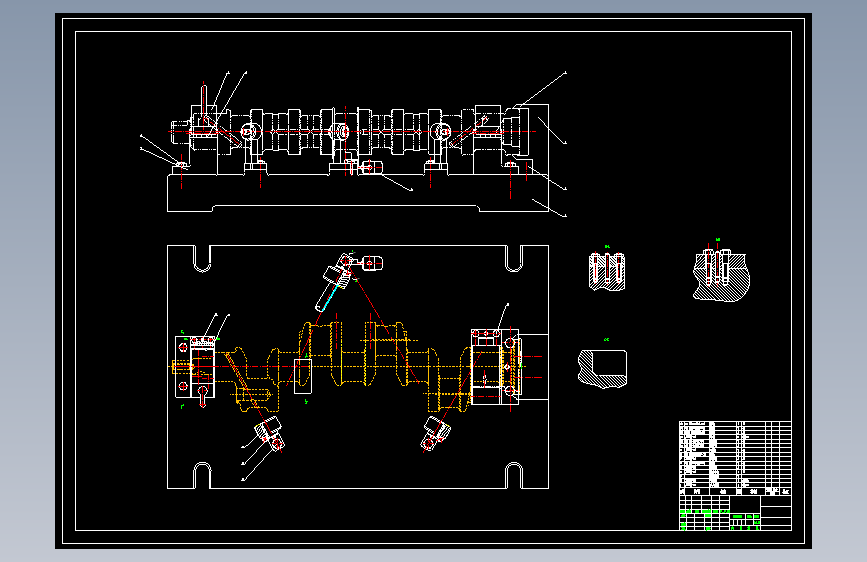The width and height of the screenshot is (867, 562).
Task: Select the cyan line on the upper clamp
Action: [x=331, y=298]
